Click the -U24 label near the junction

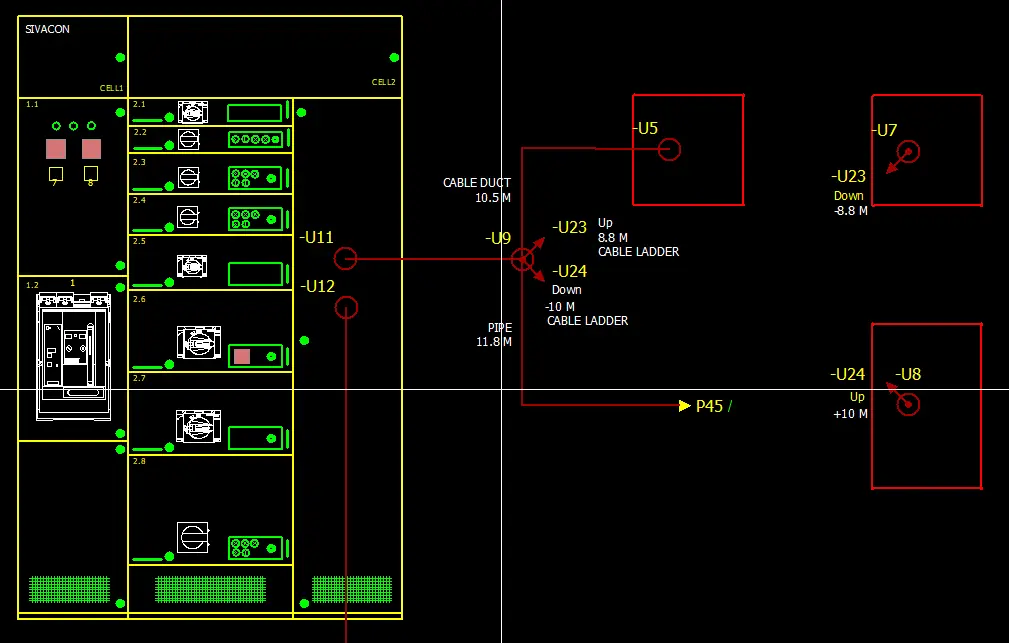coord(569,271)
